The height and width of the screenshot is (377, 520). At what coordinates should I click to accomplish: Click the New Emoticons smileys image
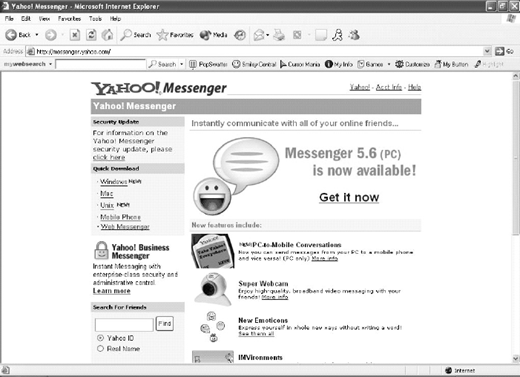213,327
